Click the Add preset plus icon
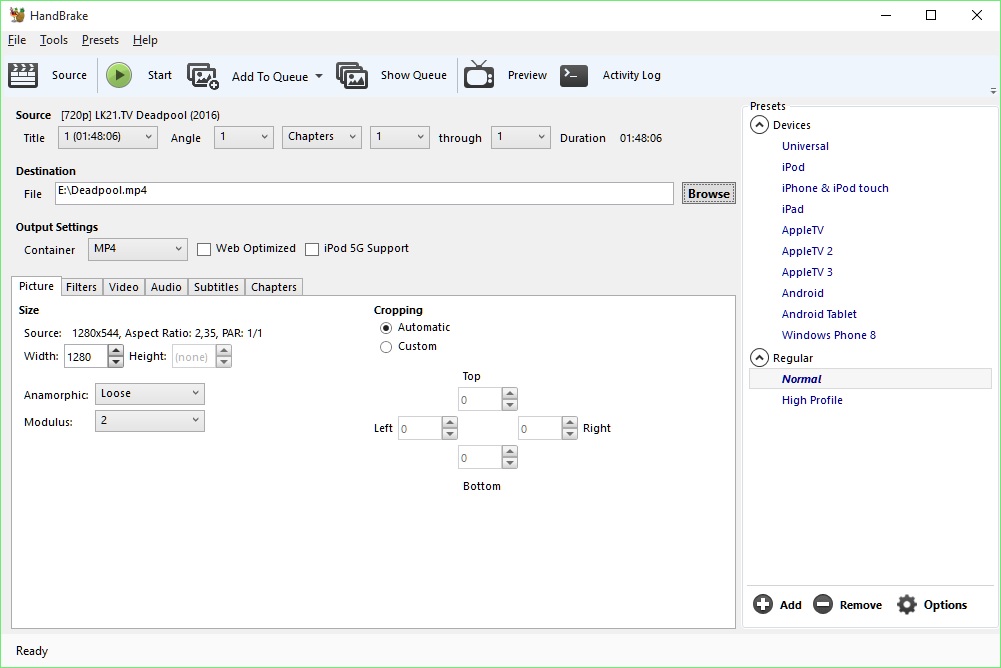The image size is (1001, 668). point(763,604)
